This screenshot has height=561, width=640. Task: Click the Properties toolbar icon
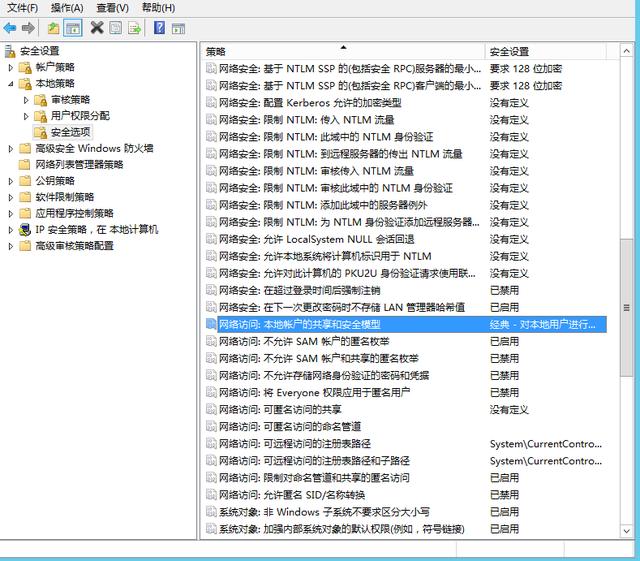(116, 28)
